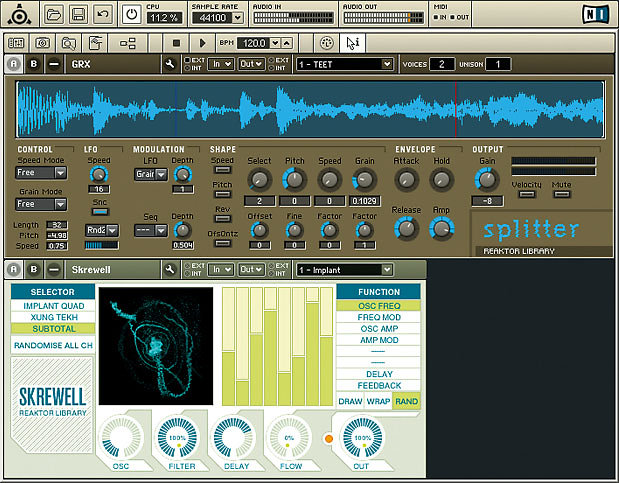
Task: Click RANDOMISE ALL CH button
Action: [x=53, y=345]
